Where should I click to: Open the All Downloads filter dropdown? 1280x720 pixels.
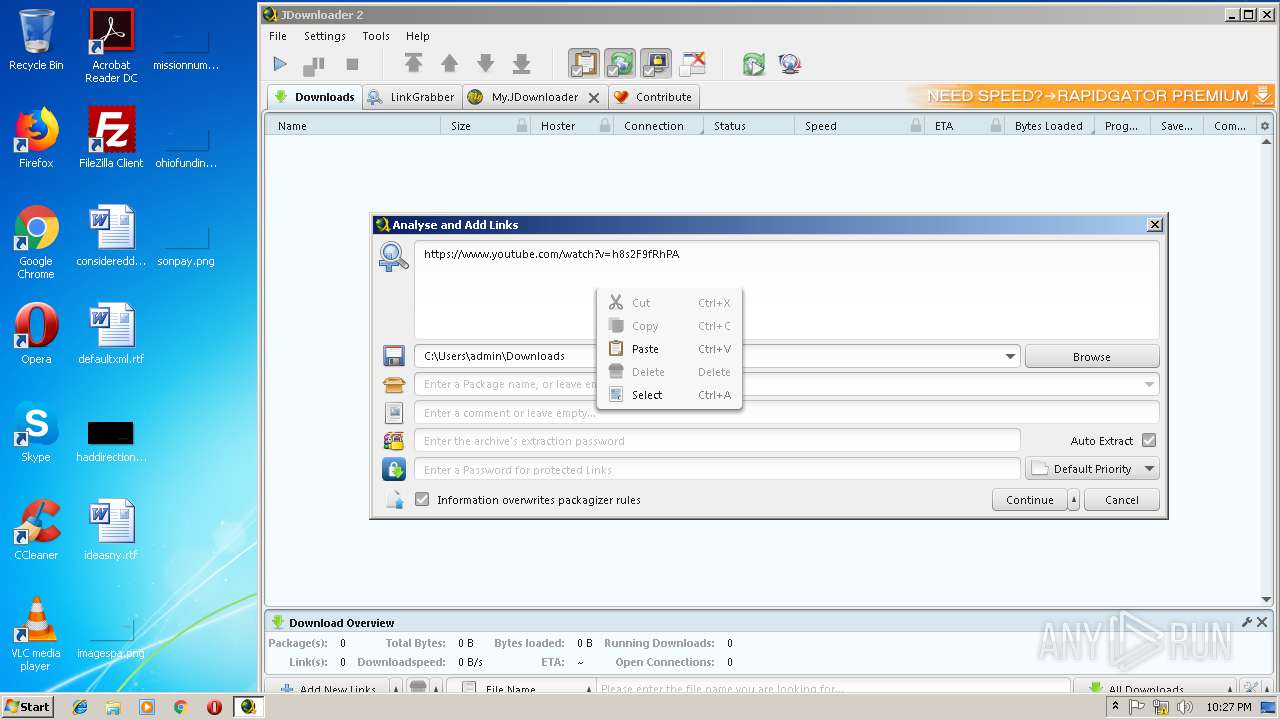coord(1155,689)
